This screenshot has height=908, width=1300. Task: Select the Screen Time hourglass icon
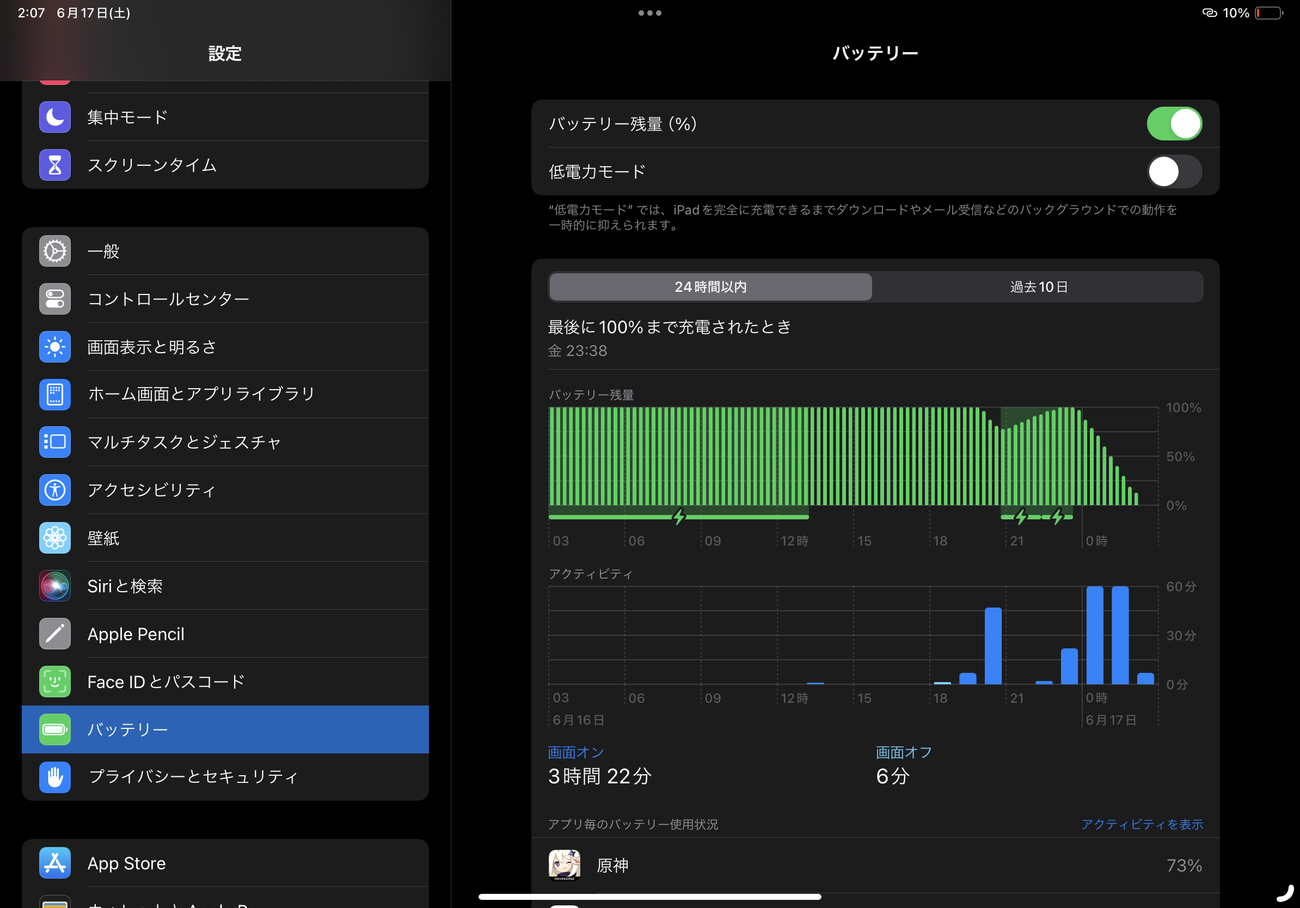tap(54, 165)
